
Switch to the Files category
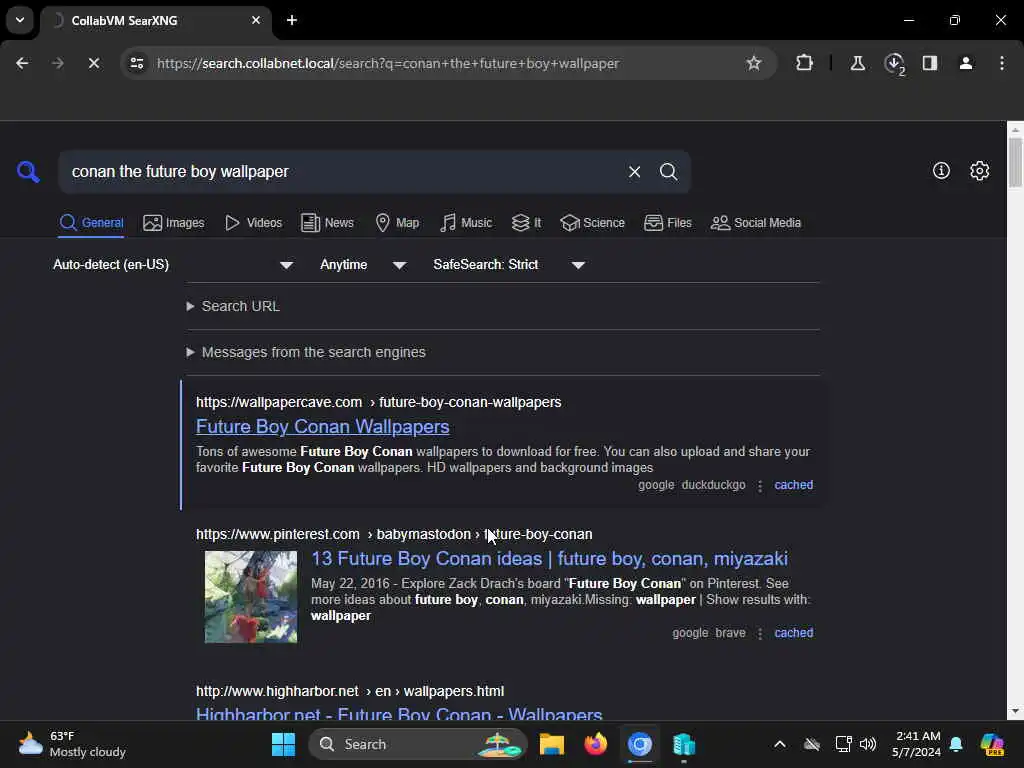click(x=667, y=223)
